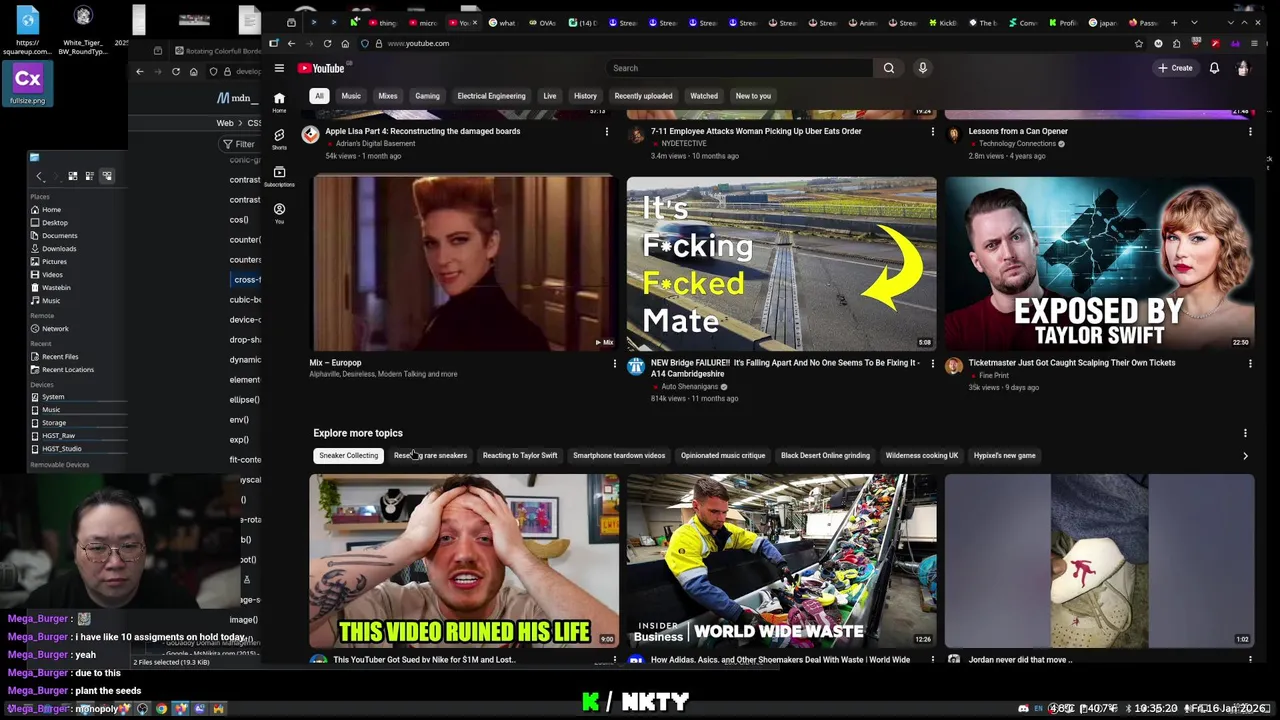The width and height of the screenshot is (1280, 720).
Task: Open the It's F*cking F*cked Mate thumbnail
Action: click(x=781, y=264)
